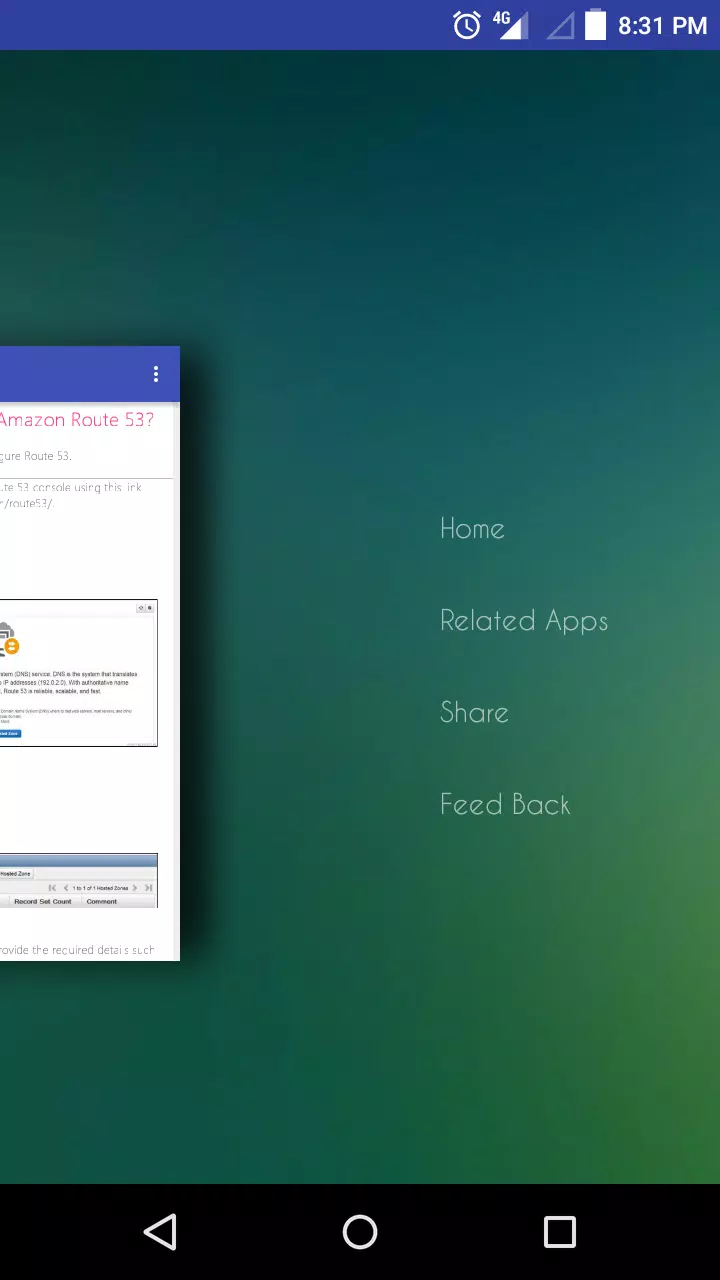
Task: Select the Share menu entry
Action: [x=474, y=712]
